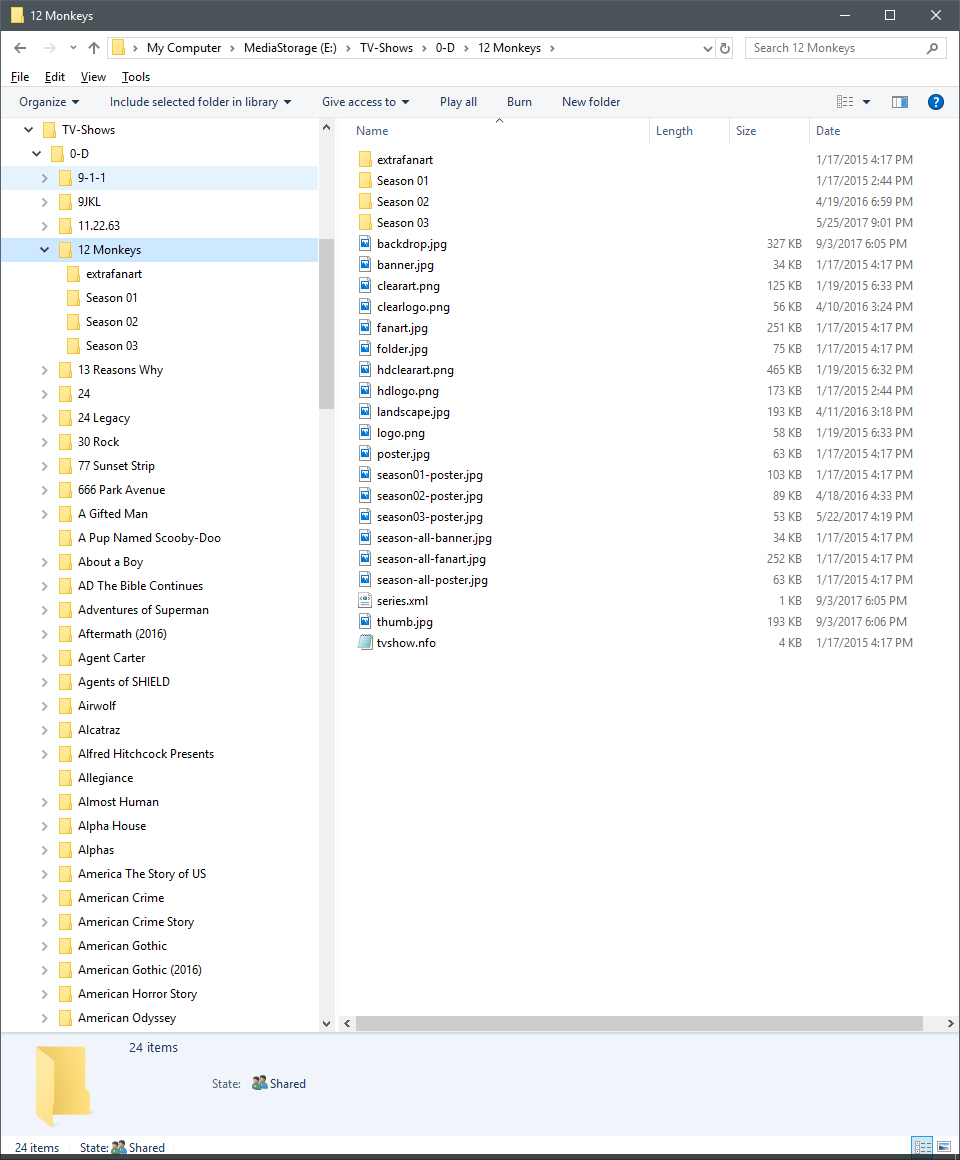Image resolution: width=960 pixels, height=1160 pixels.
Task: Select Allegiance folder in tree
Action: click(x=106, y=778)
